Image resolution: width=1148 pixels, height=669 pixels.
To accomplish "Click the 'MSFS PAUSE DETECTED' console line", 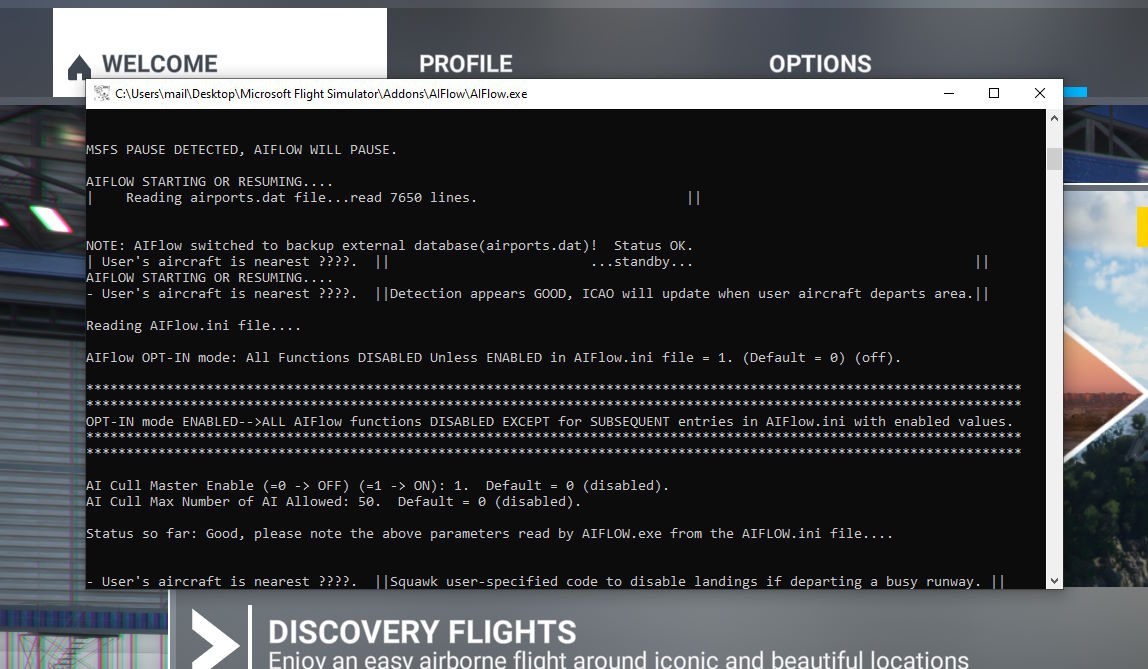I will [x=241, y=149].
